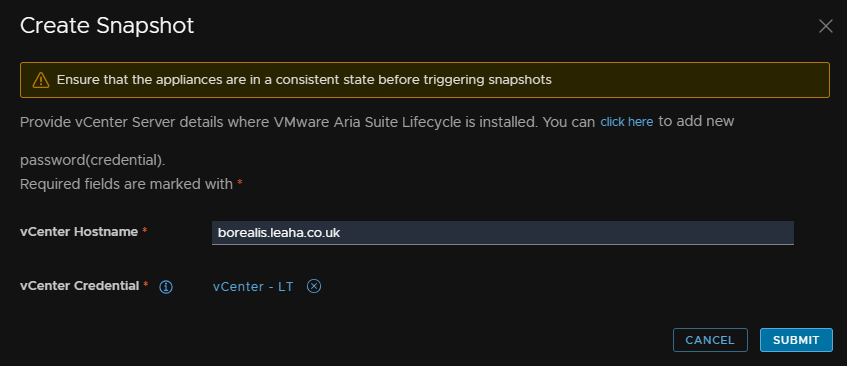This screenshot has height=366, width=847.
Task: Click the vCenter Hostname label
Action: (x=79, y=232)
